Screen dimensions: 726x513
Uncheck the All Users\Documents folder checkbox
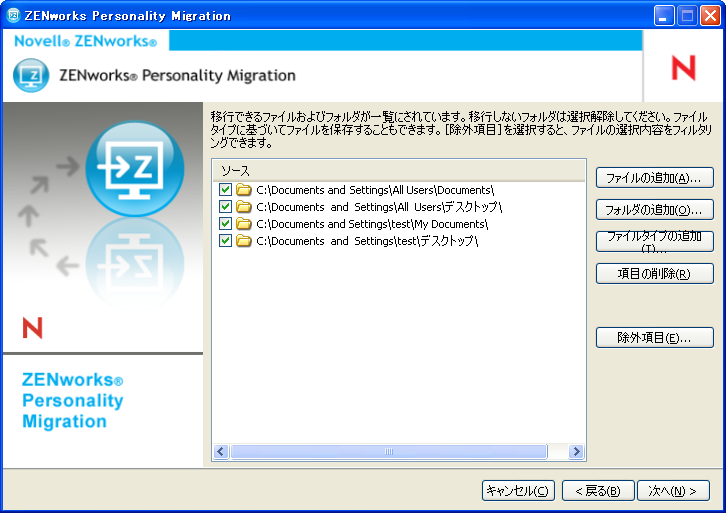(225, 190)
